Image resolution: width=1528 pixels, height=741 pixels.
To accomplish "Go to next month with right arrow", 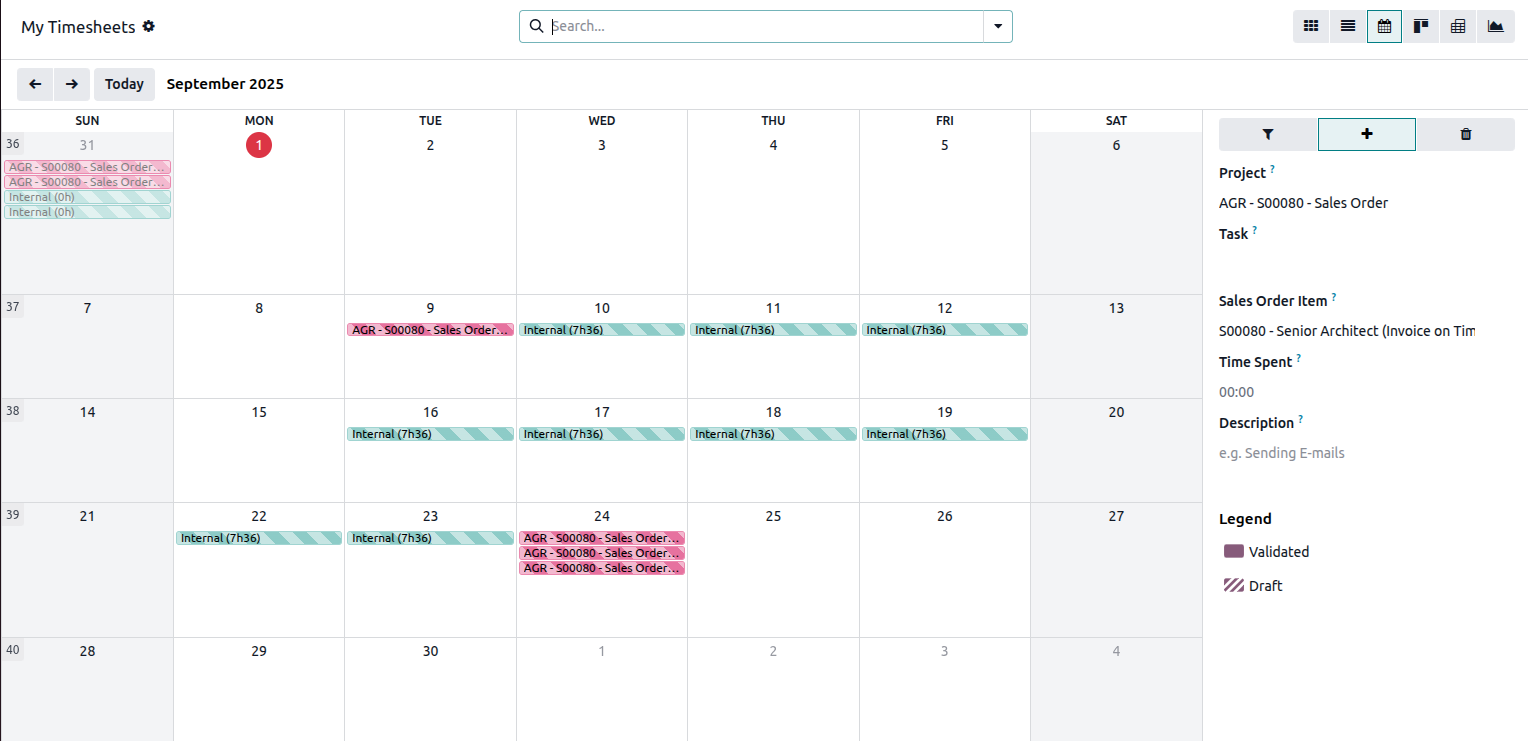I will (x=72, y=84).
